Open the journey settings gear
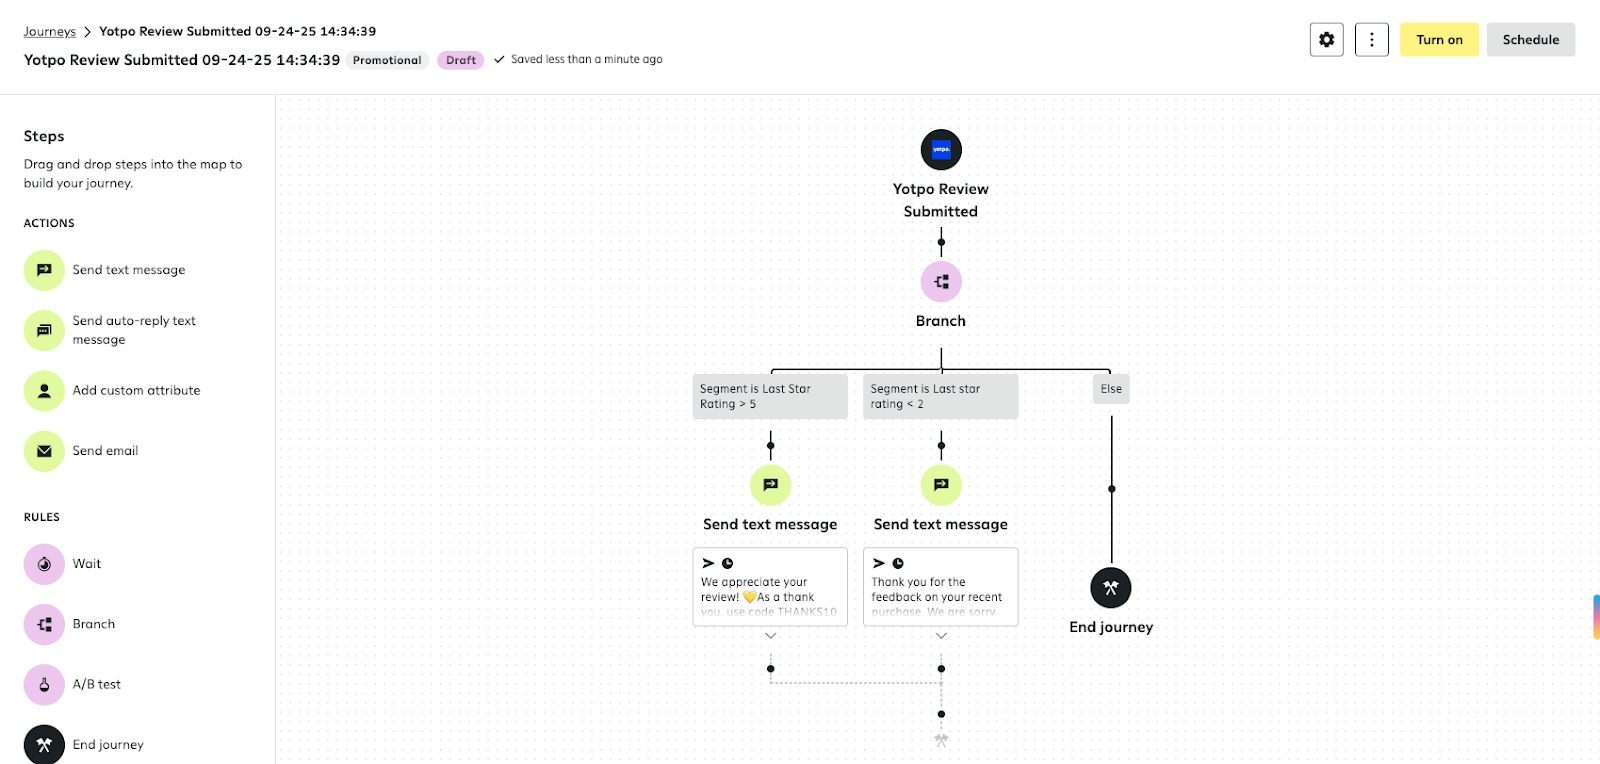Image resolution: width=1600 pixels, height=764 pixels. [x=1326, y=40]
